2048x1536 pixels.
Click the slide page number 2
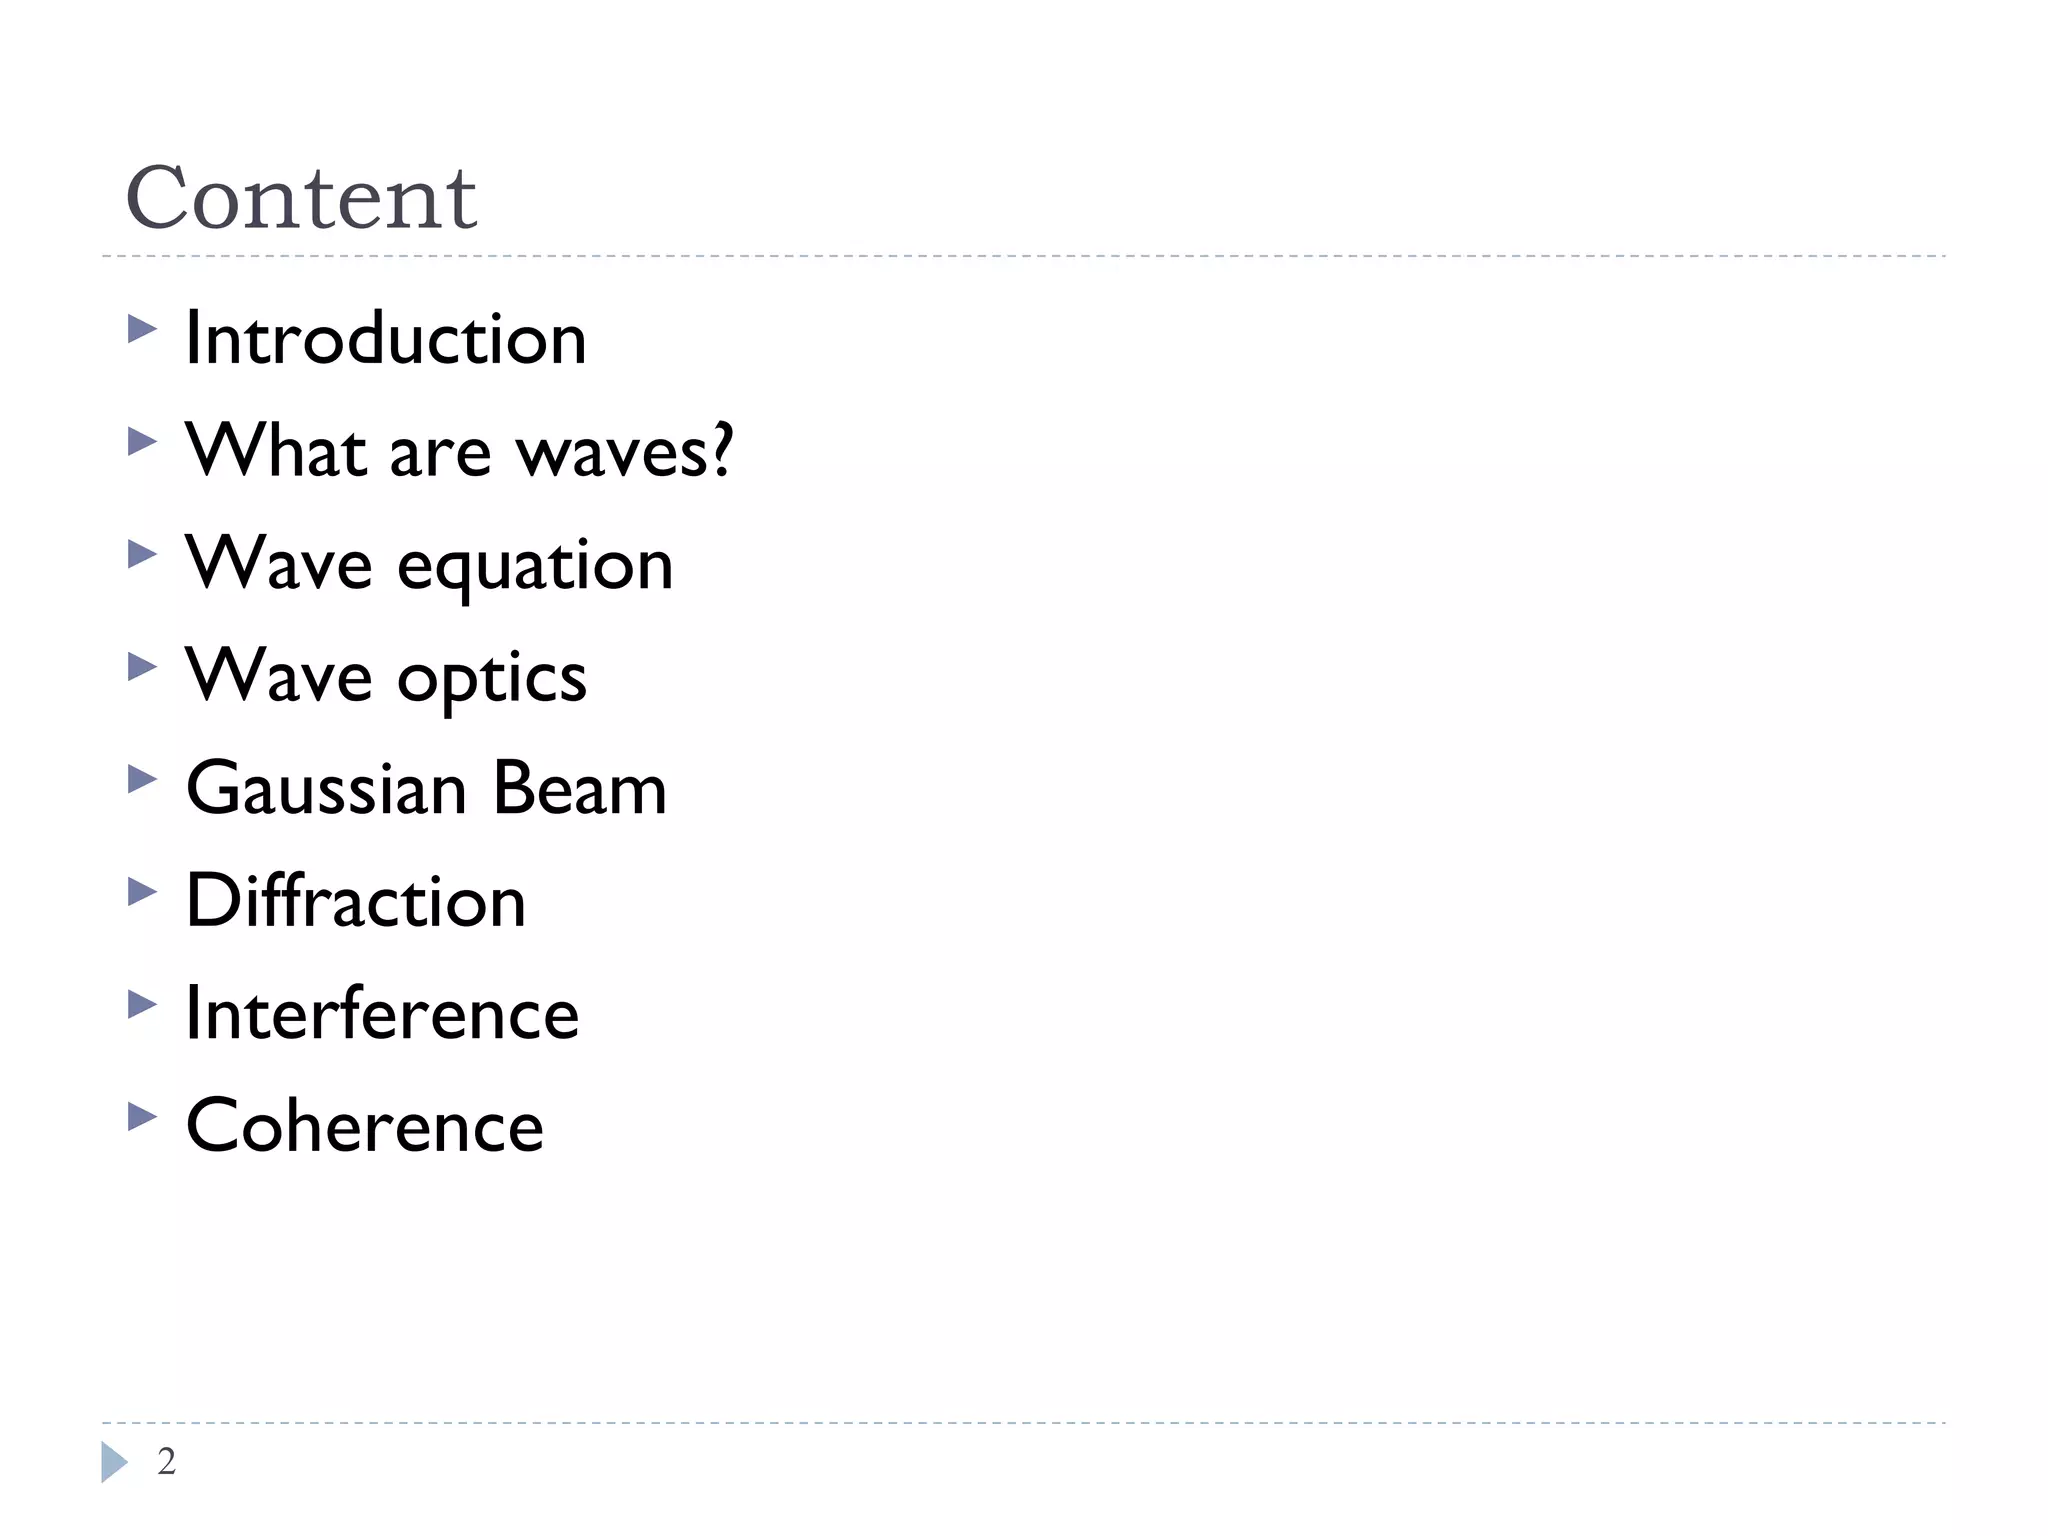(167, 1462)
